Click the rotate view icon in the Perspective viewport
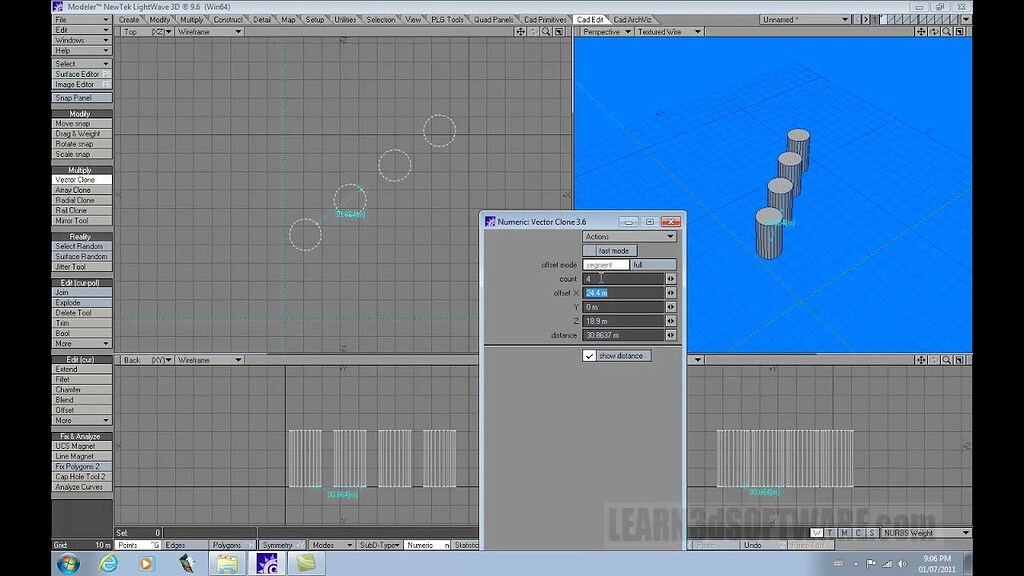1024x576 pixels. pos(934,31)
